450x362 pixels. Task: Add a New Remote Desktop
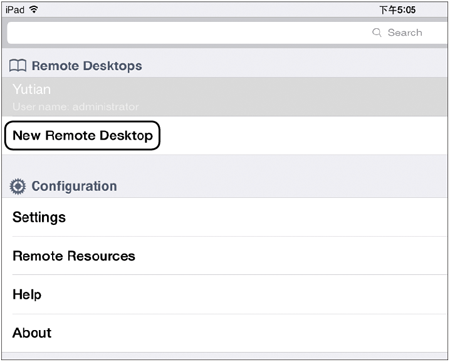(x=82, y=135)
